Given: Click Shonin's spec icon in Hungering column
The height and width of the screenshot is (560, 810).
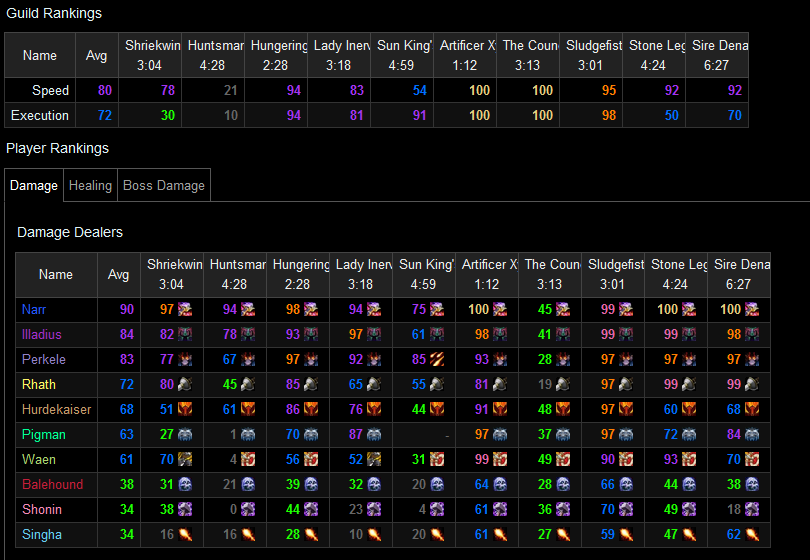Looking at the screenshot, I should pos(311,510).
